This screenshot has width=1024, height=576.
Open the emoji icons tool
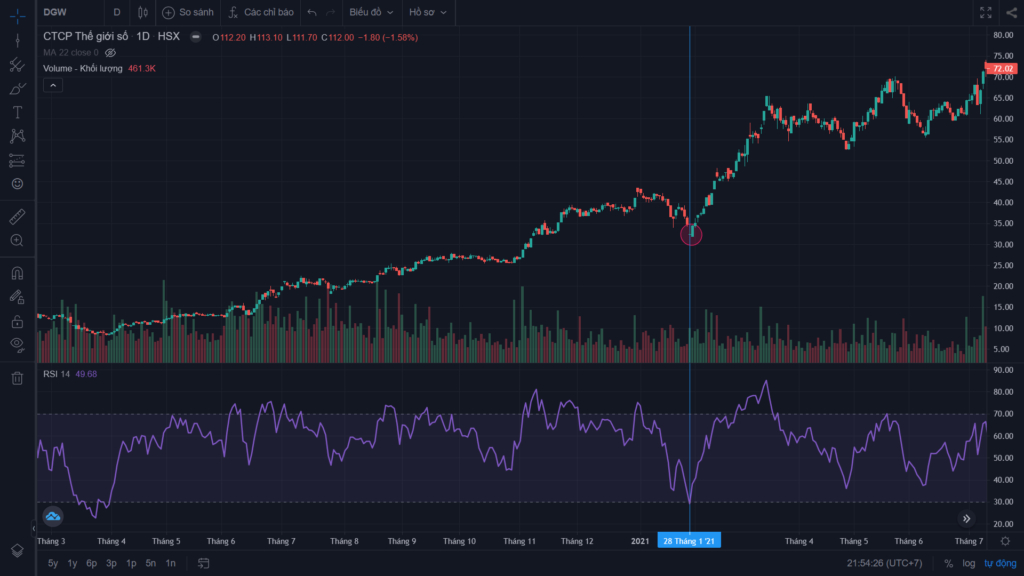point(18,184)
